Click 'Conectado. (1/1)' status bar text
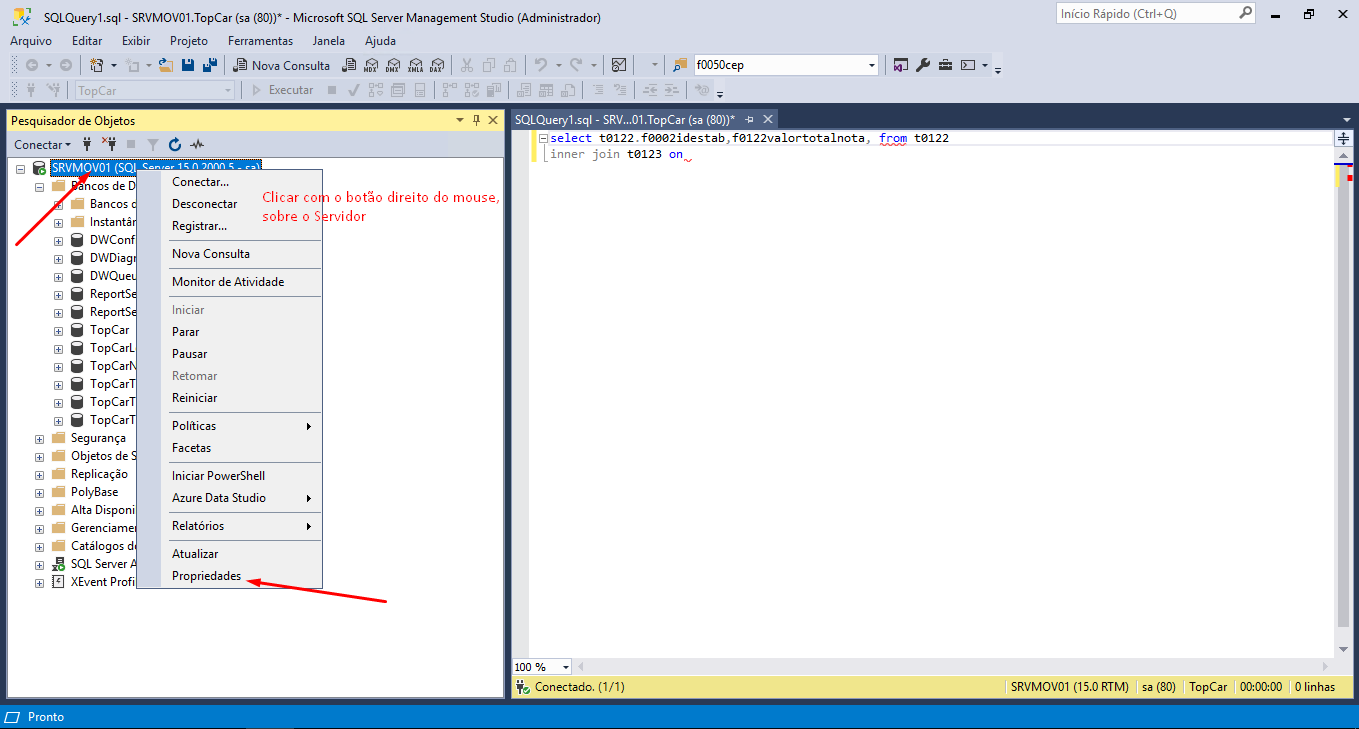Viewport: 1359px width, 729px height. [579, 687]
